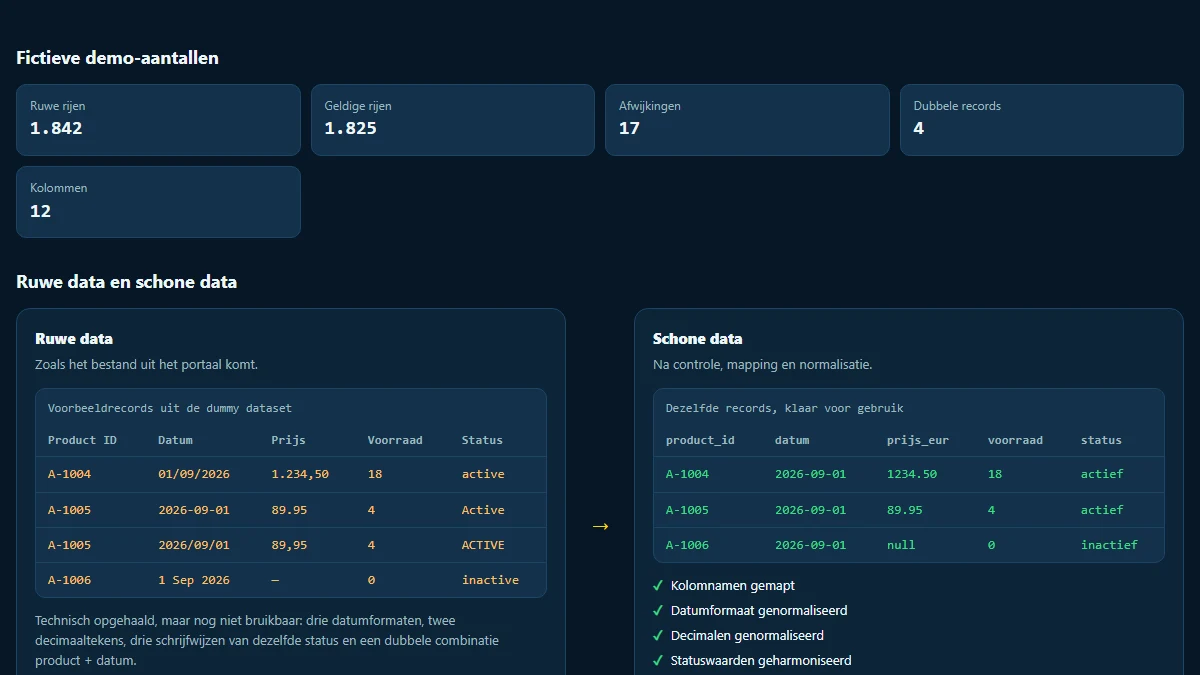The height and width of the screenshot is (675, 1200).
Task: Click 'A-1004' in the Ruwe data table
Action: (x=69, y=474)
